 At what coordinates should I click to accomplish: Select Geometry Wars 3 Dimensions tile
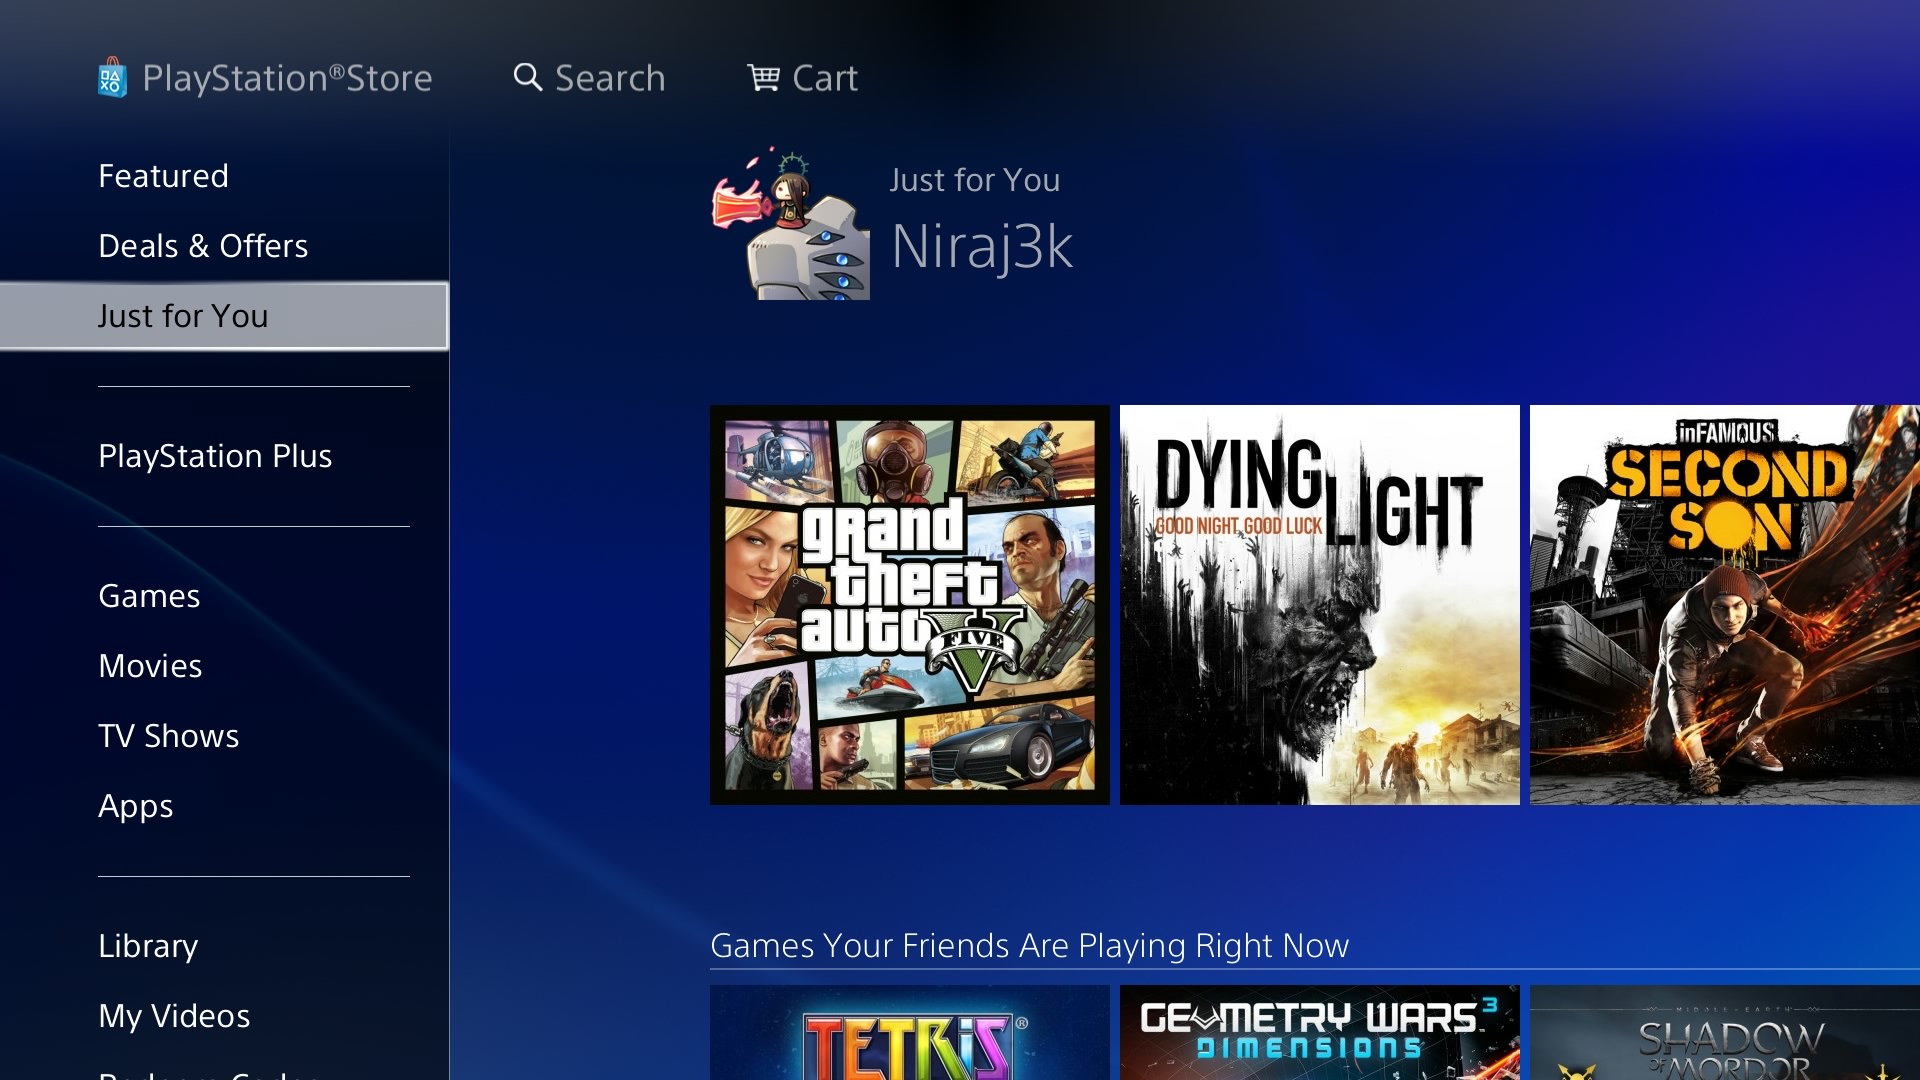click(x=1319, y=1033)
